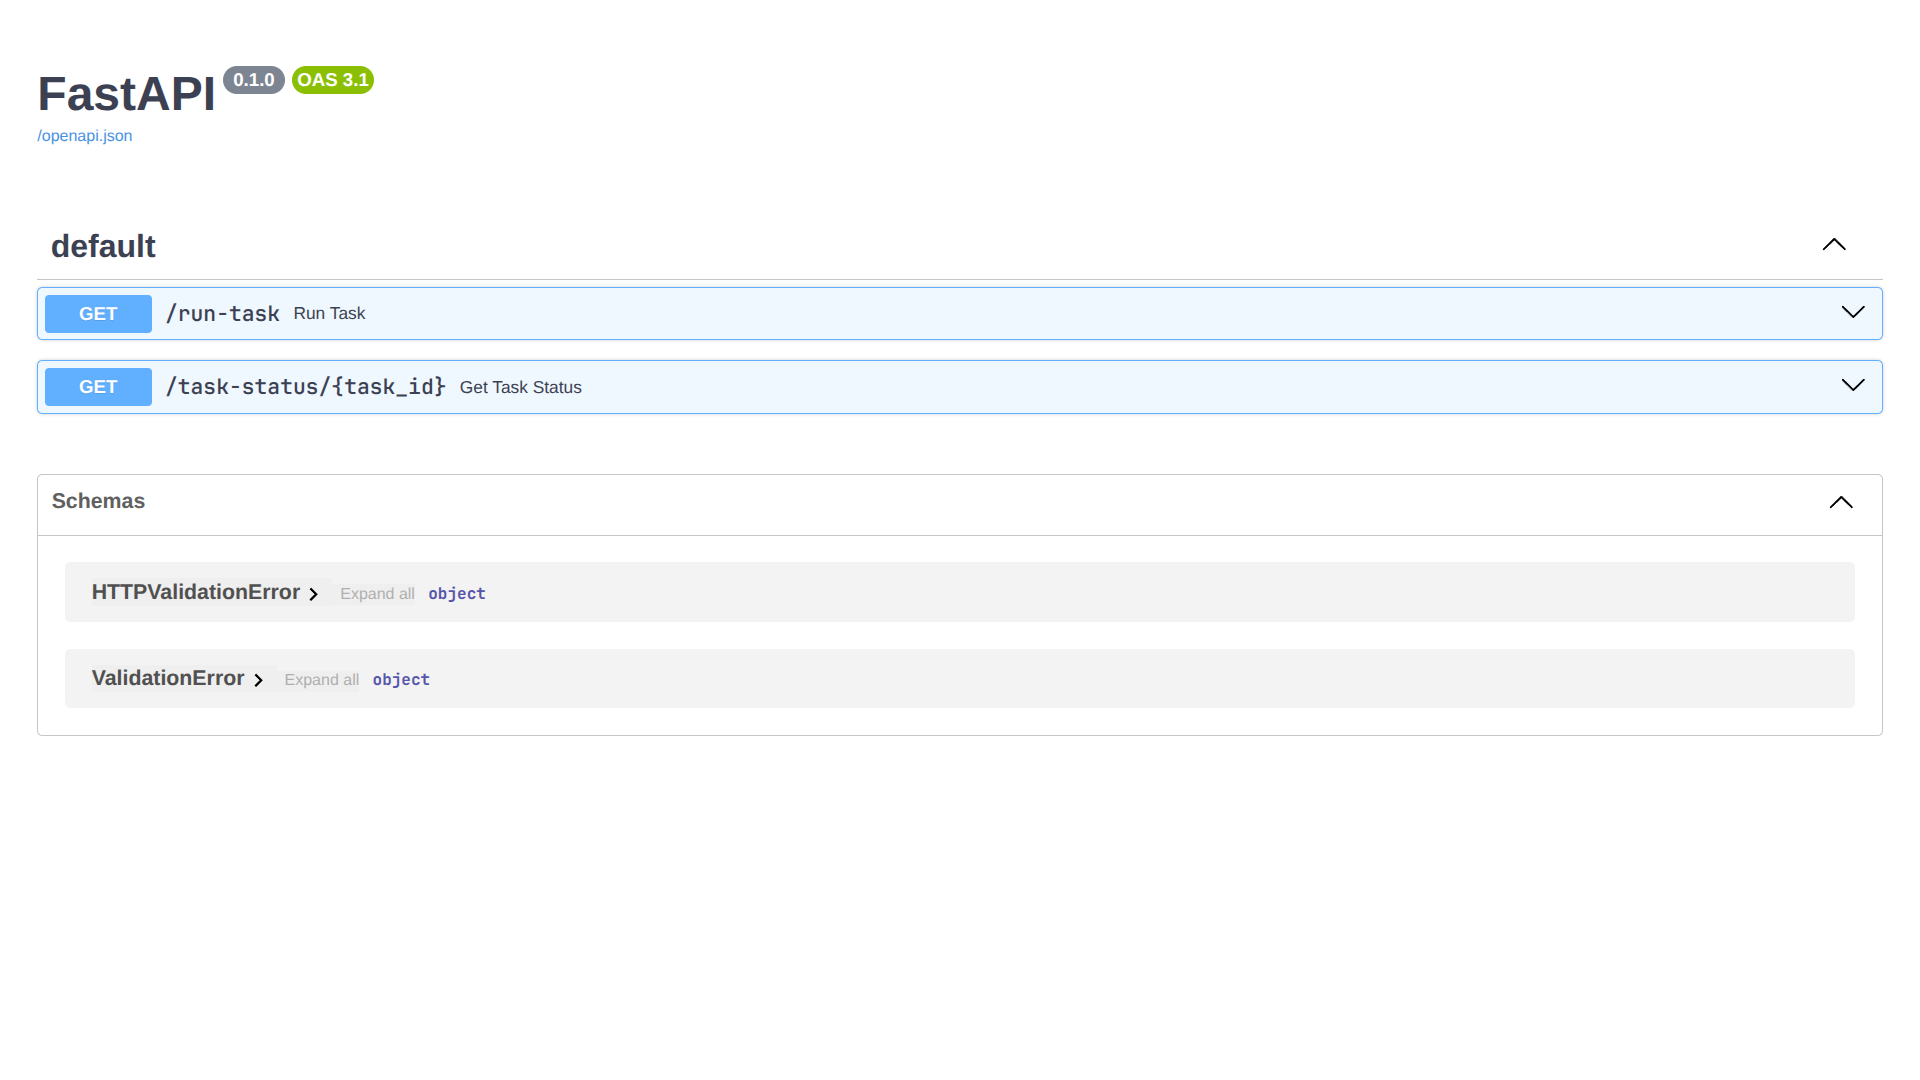1920x1080 pixels.
Task: Collapse the default section chevron
Action: coord(1833,245)
